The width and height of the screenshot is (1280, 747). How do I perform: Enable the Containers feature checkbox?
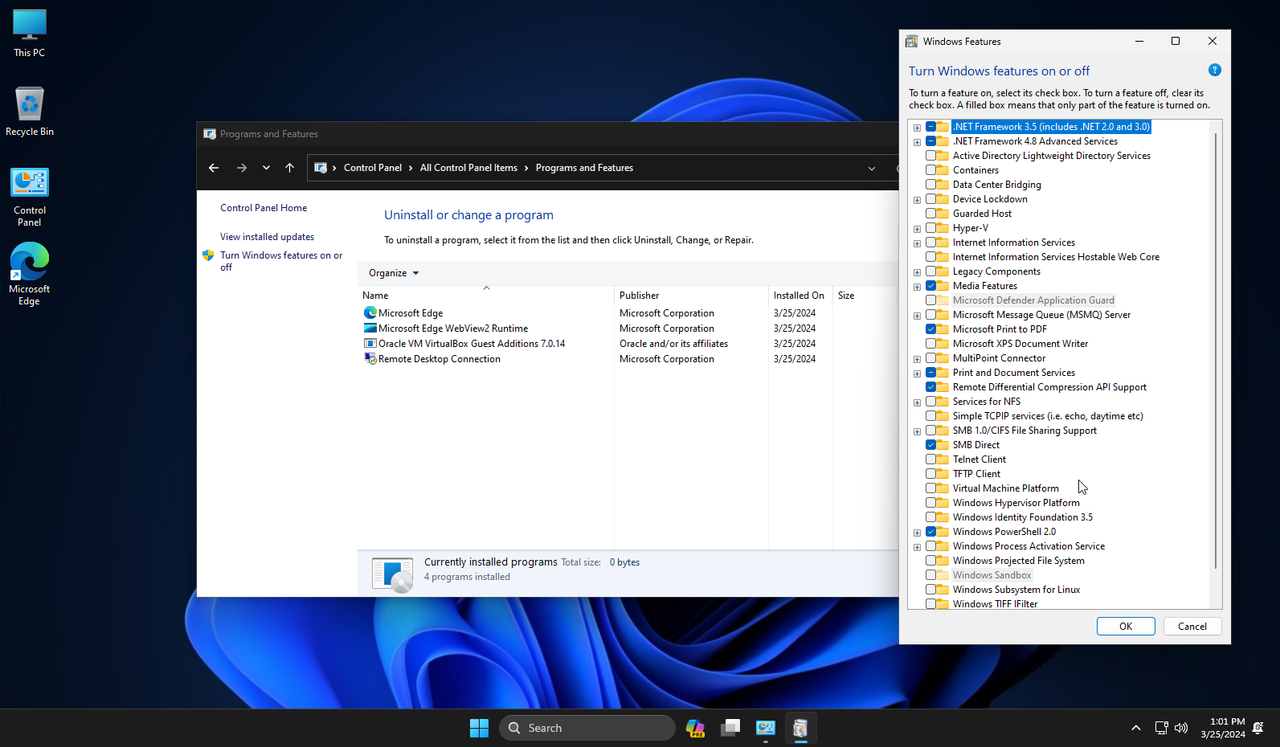[x=931, y=170]
